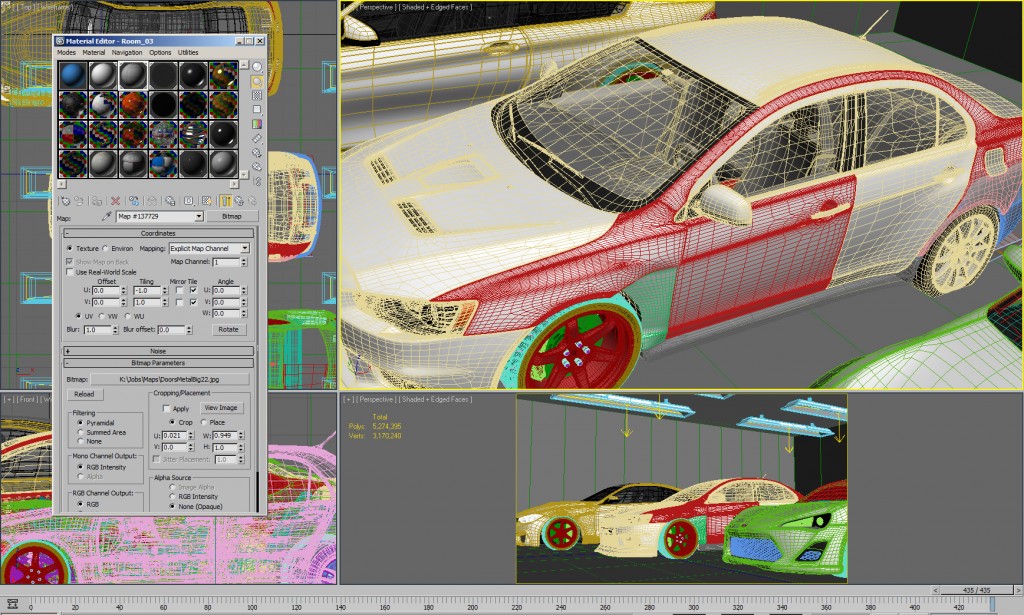Select the blue sphere material slot

(72, 76)
